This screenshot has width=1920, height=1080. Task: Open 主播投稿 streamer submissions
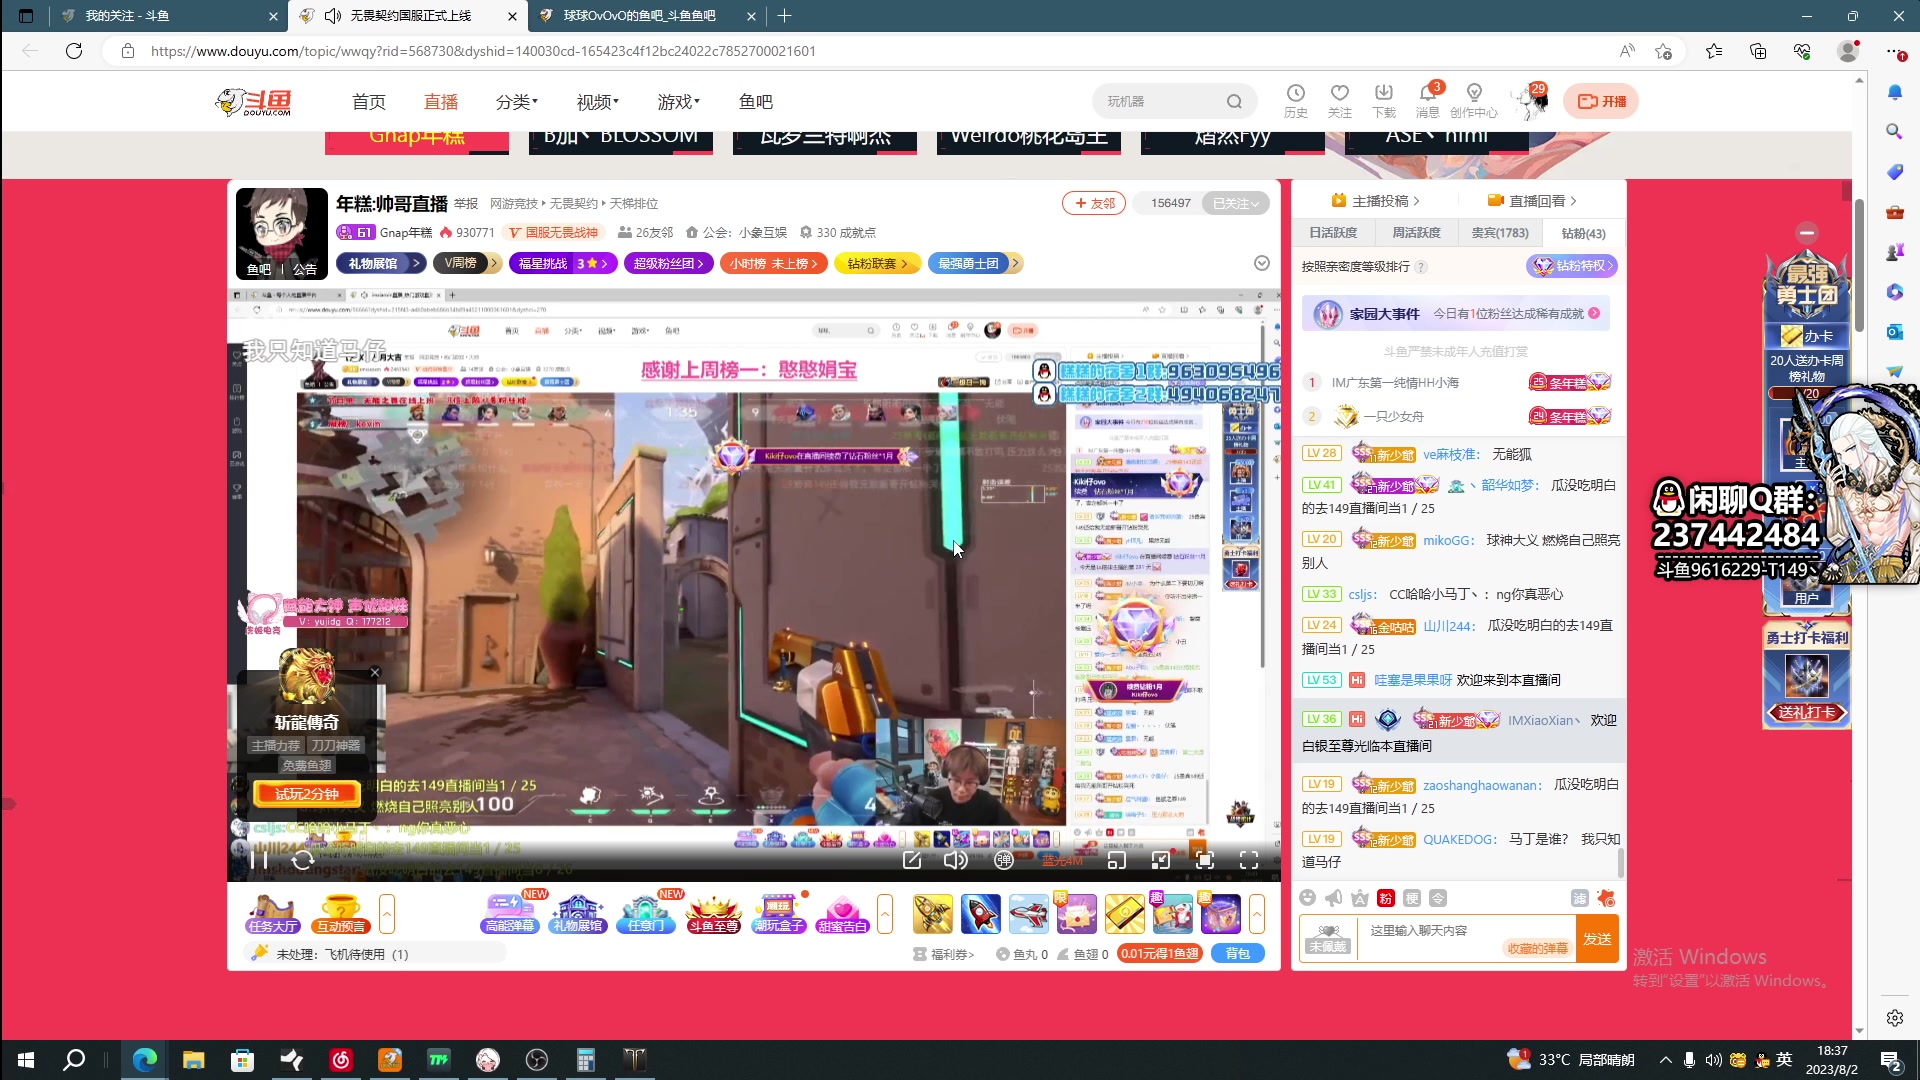1376,201
